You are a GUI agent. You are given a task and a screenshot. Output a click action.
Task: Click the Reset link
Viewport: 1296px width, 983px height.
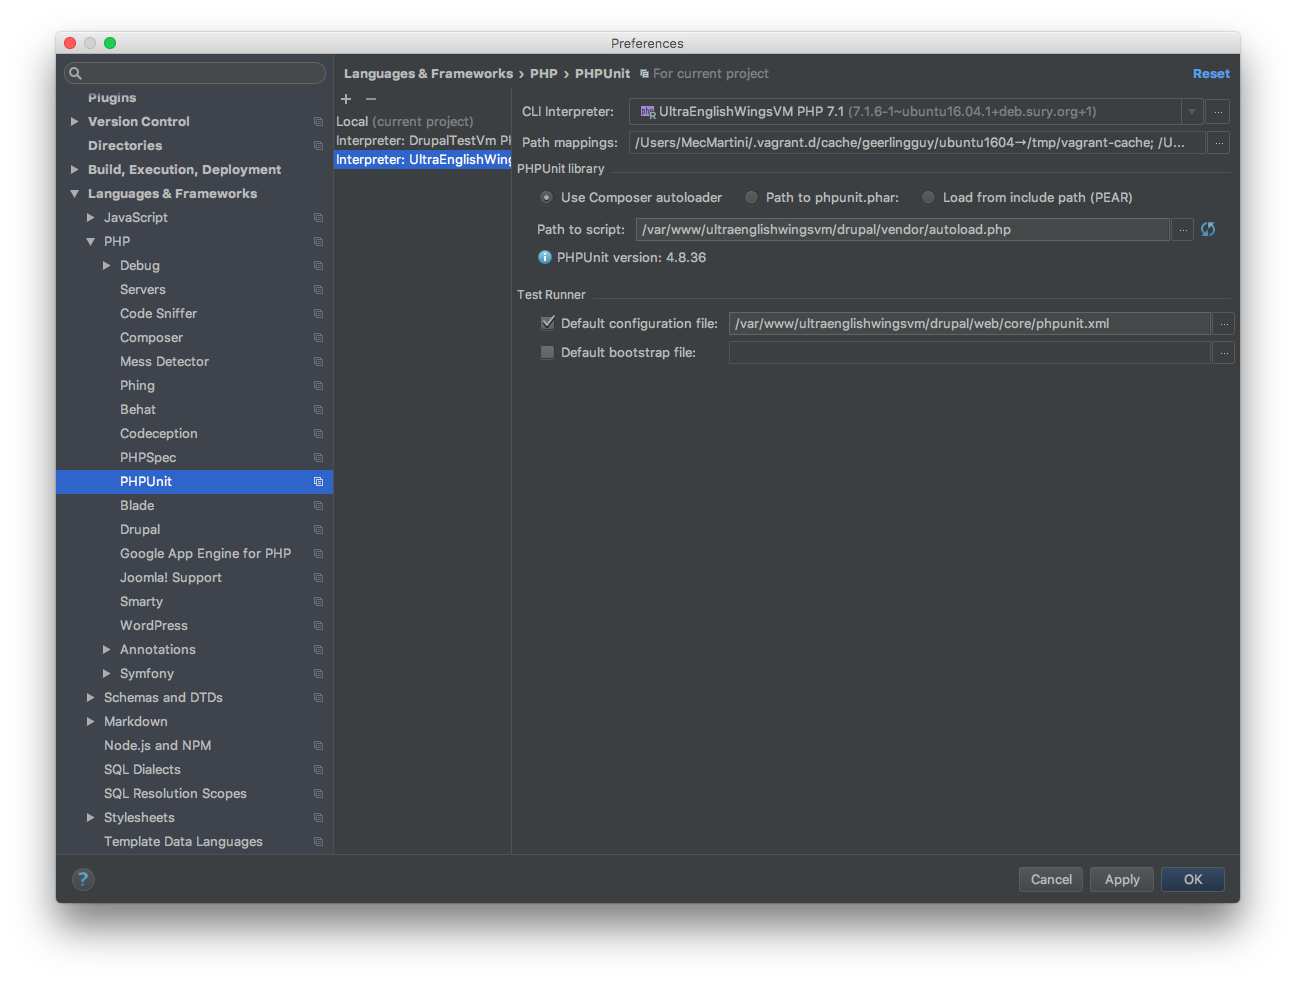point(1211,74)
